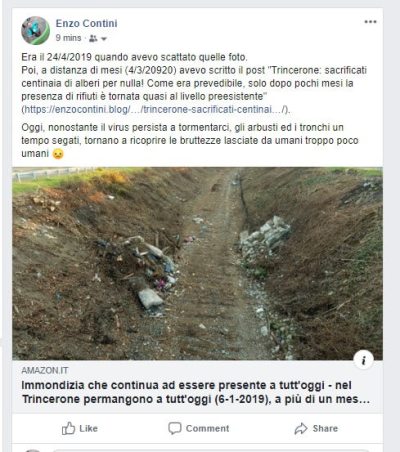Click the thumbs-up Like icon
This screenshot has width=400, height=452.
68,428
